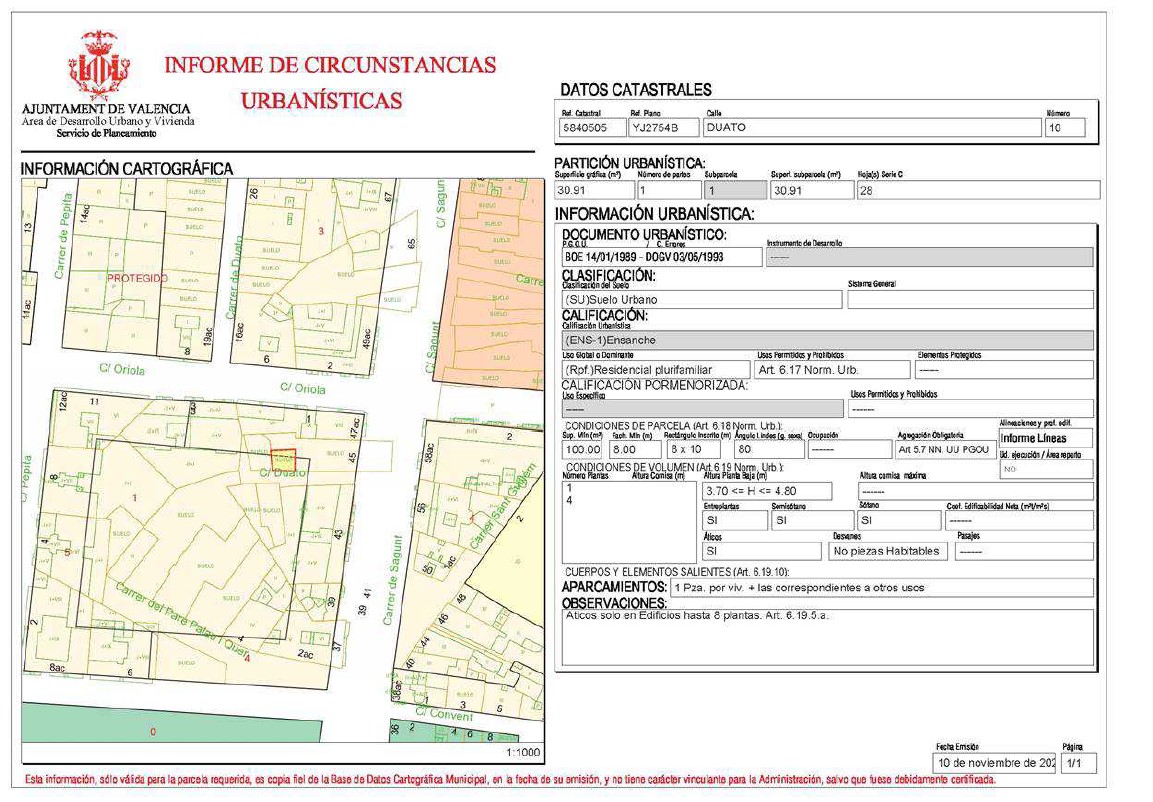Screen dimensions: 1153x802
Task: Click the Servicio de Planeamiento text
Action: pyautogui.click(x=107, y=133)
